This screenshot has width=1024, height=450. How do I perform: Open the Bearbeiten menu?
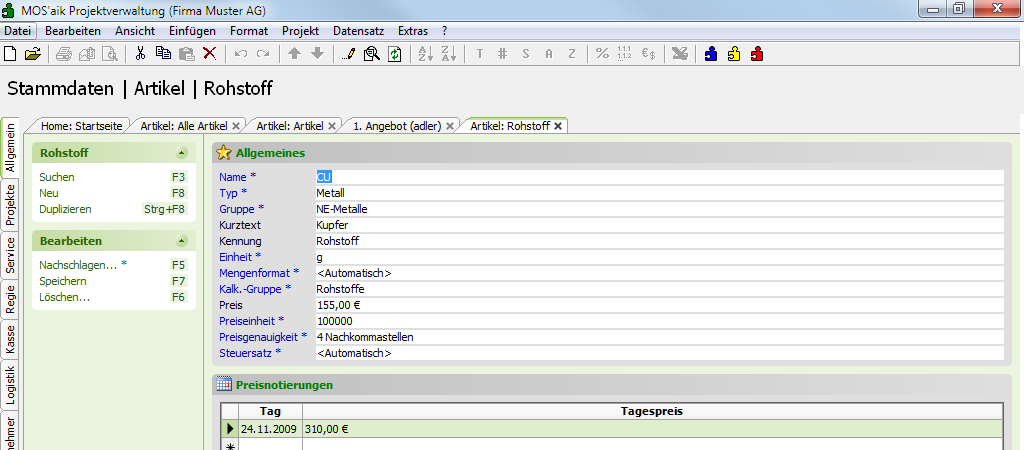pyautogui.click(x=72, y=31)
